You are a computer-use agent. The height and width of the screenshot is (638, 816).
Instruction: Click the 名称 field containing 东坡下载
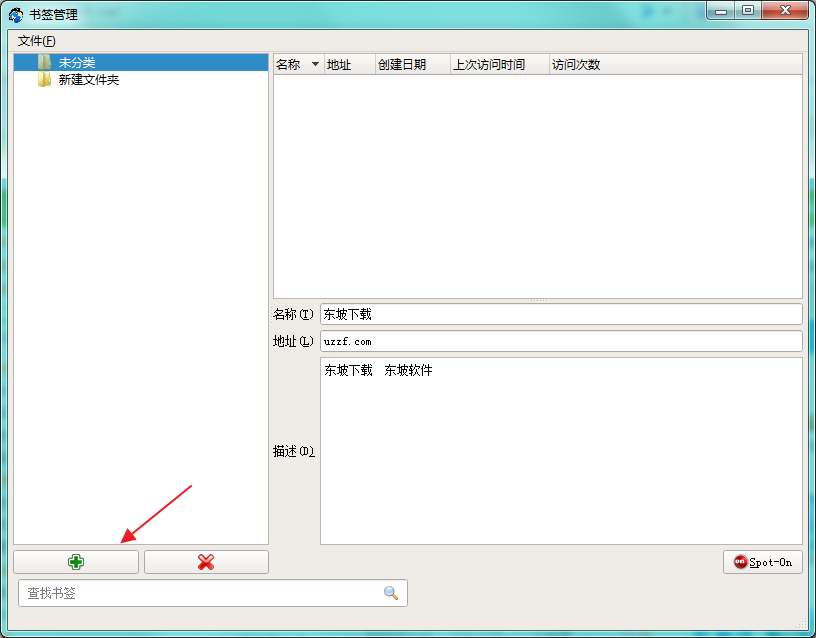point(561,314)
